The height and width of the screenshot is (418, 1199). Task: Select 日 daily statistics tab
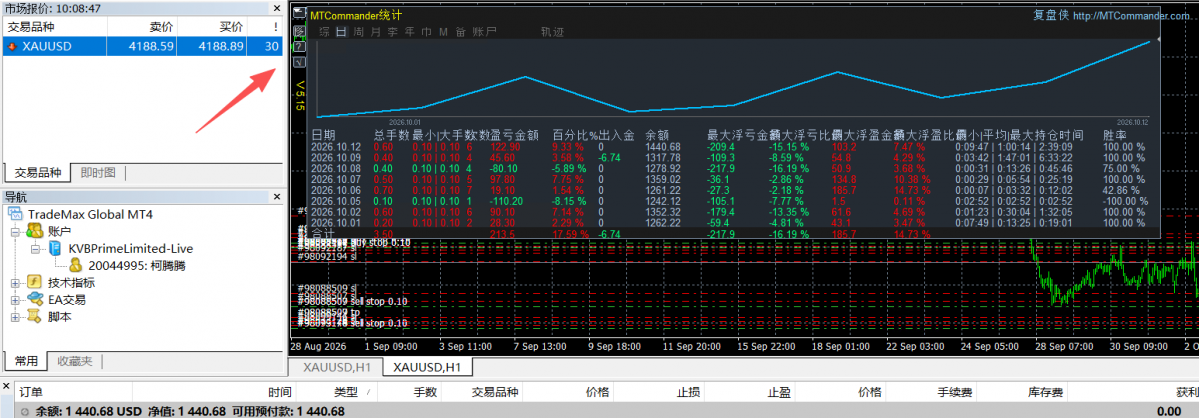[x=341, y=32]
